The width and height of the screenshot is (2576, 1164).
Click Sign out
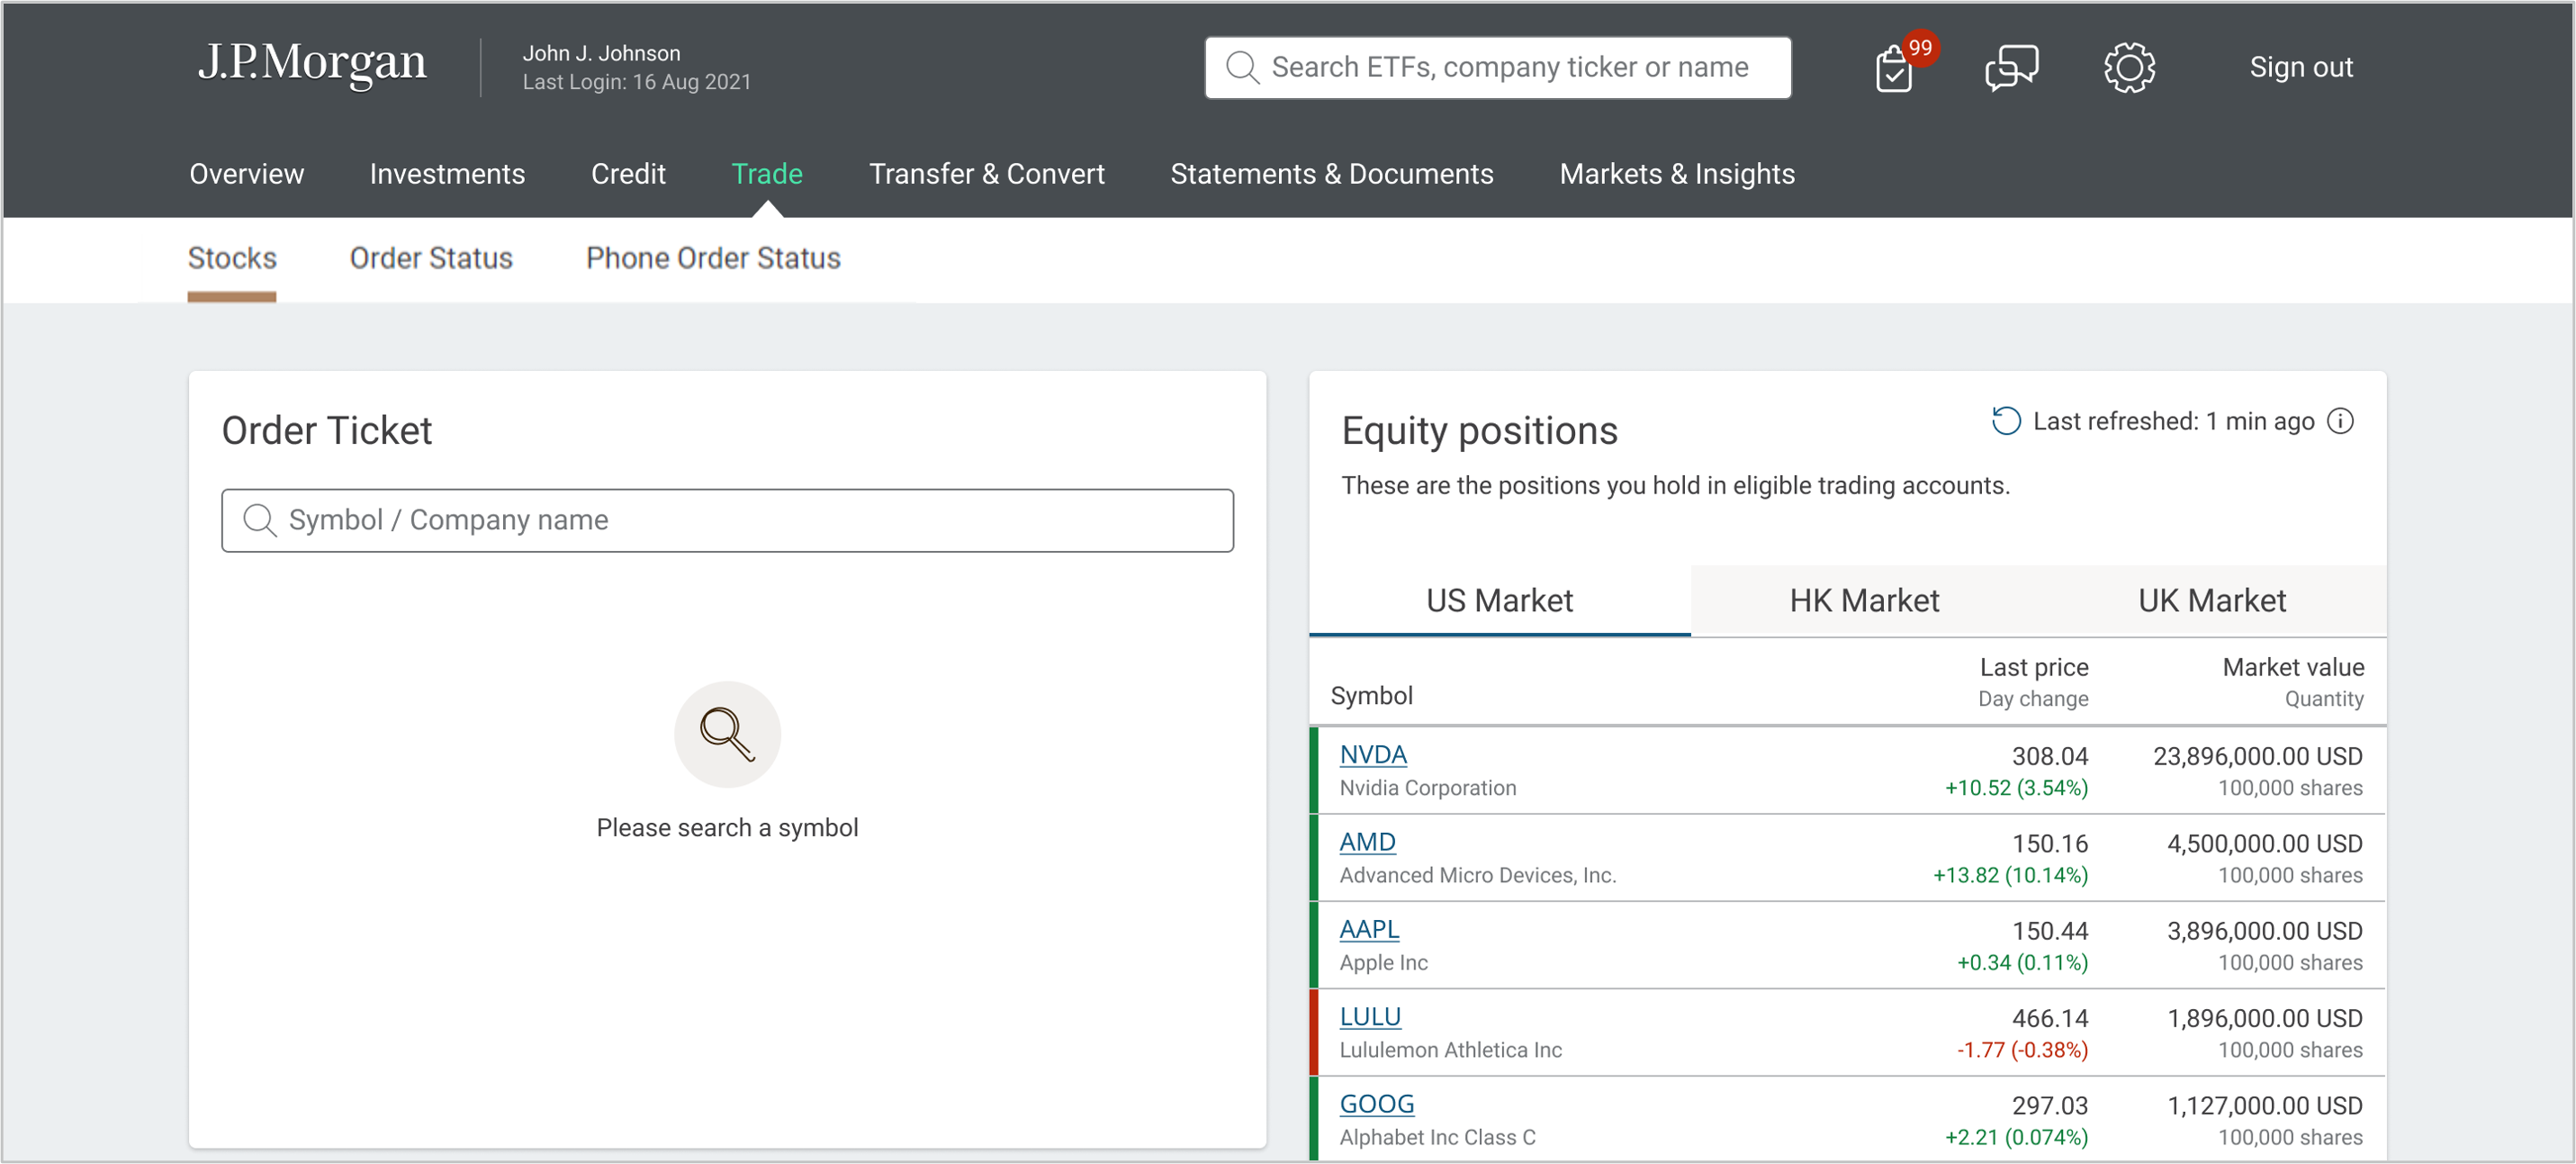[2301, 67]
